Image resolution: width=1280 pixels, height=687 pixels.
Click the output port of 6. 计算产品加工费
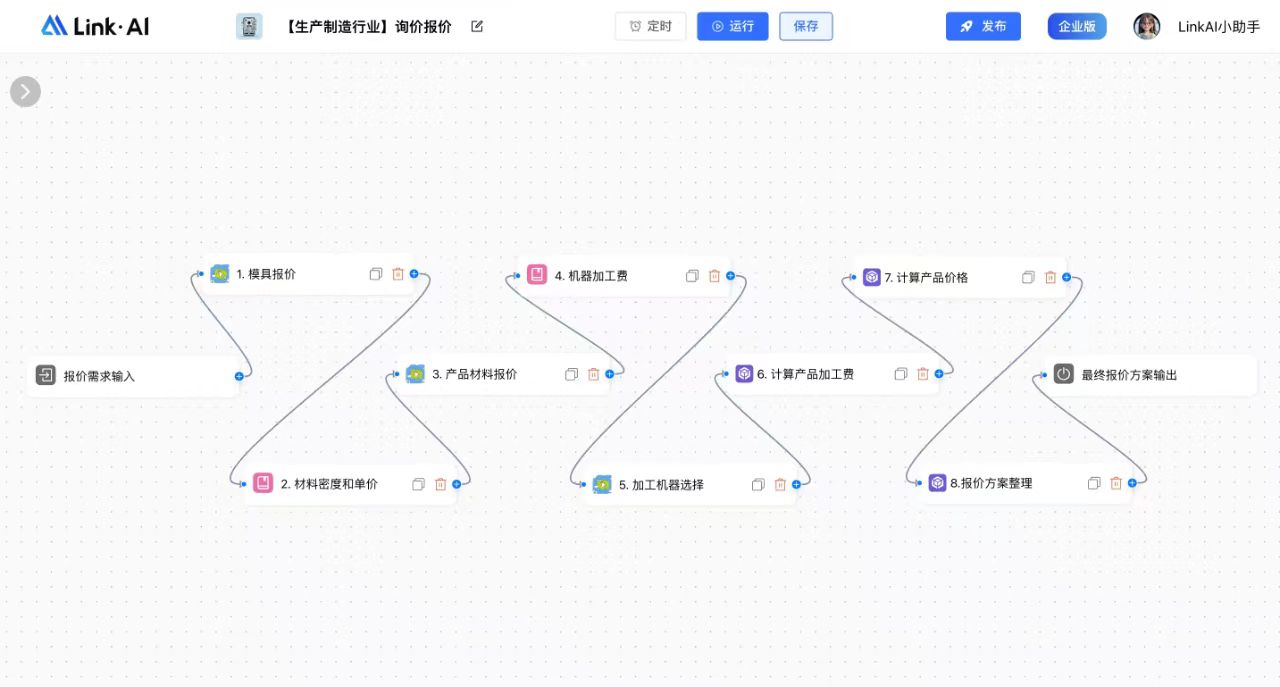click(938, 374)
